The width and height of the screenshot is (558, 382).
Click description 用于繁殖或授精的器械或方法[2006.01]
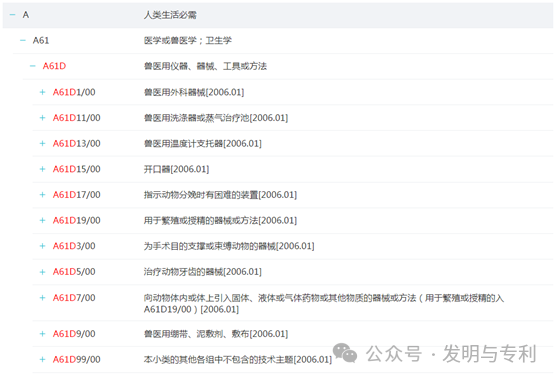click(220, 220)
